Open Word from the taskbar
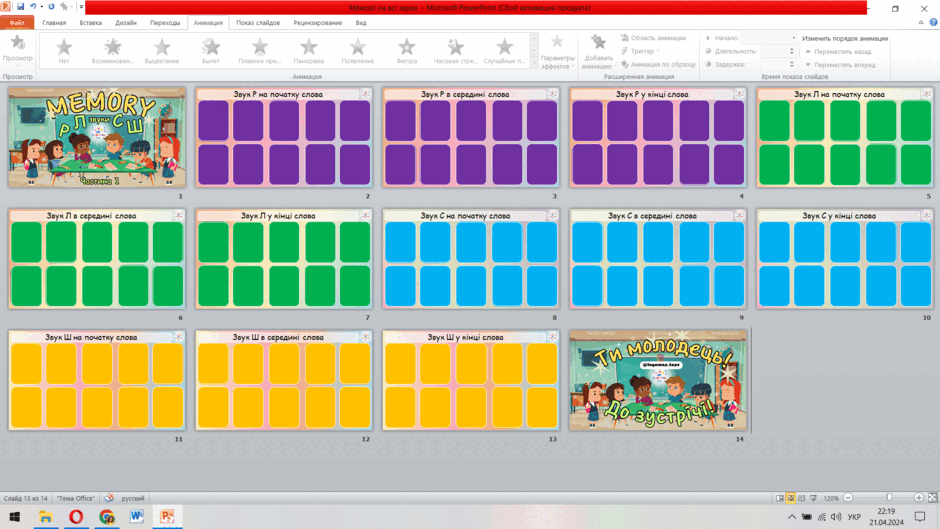940x529 pixels. point(136,516)
